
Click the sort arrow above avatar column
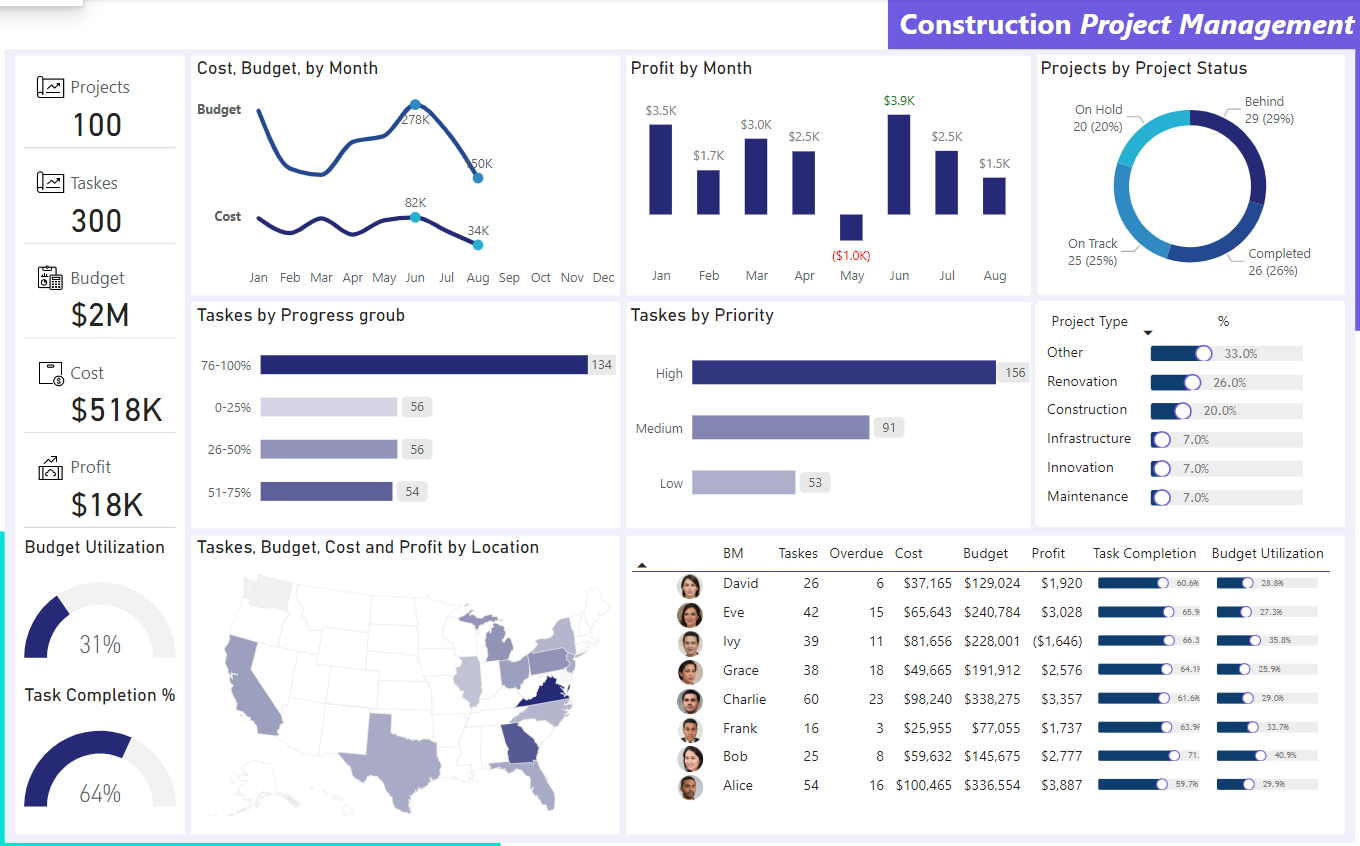tap(642, 566)
